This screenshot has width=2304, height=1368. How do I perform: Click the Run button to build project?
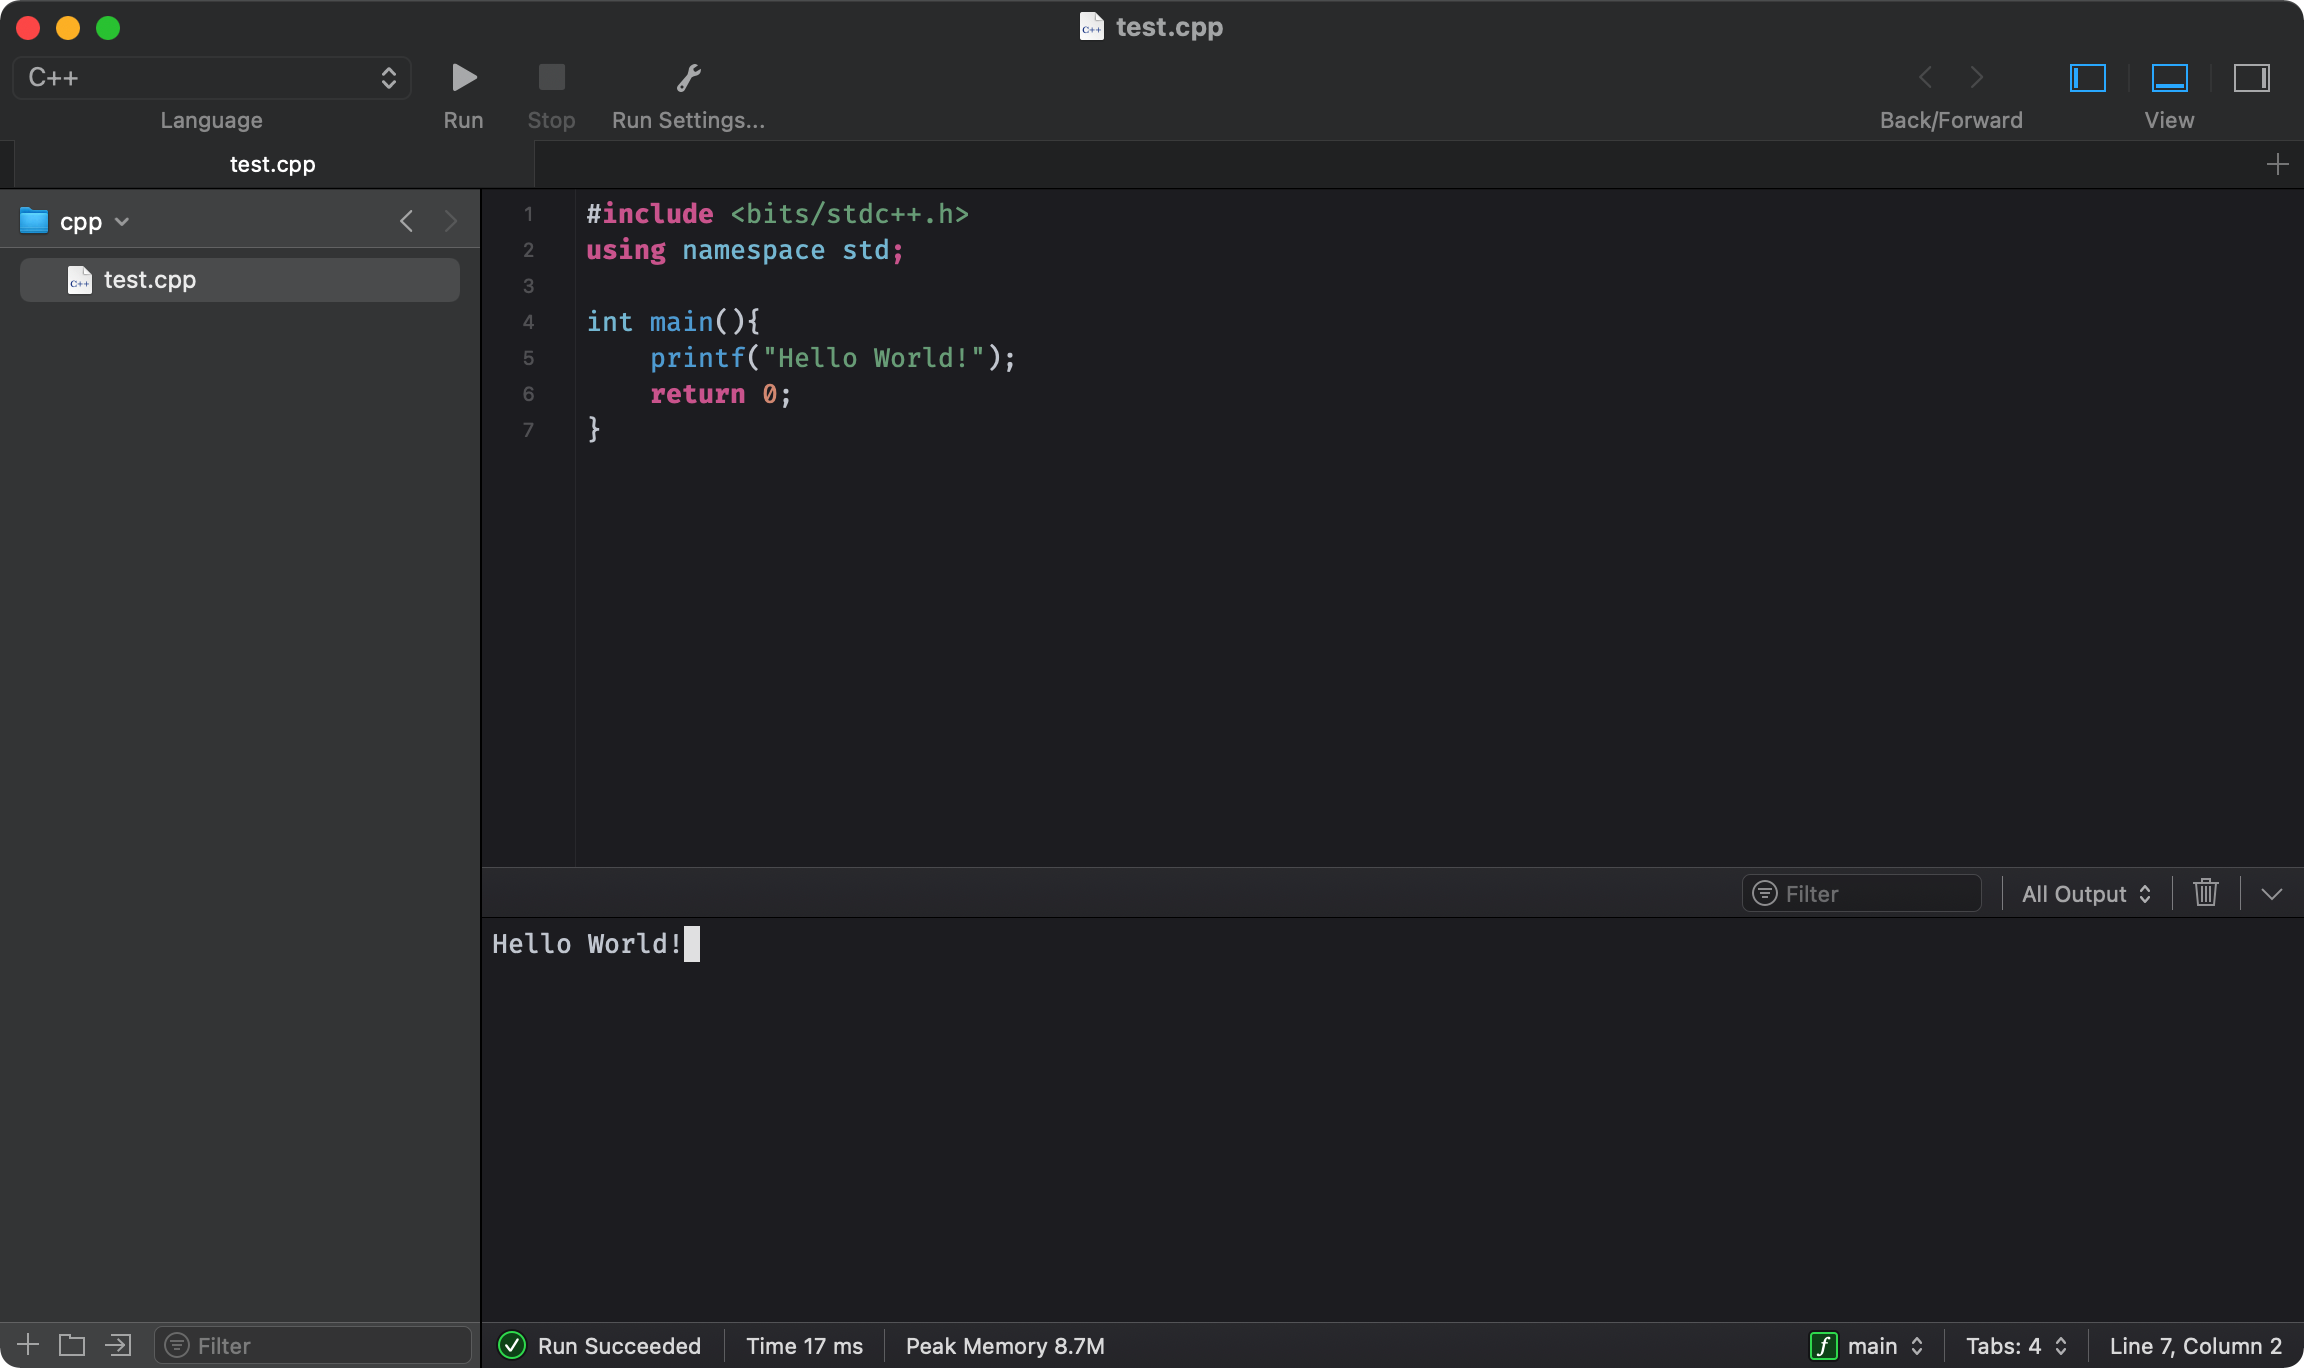464,77
